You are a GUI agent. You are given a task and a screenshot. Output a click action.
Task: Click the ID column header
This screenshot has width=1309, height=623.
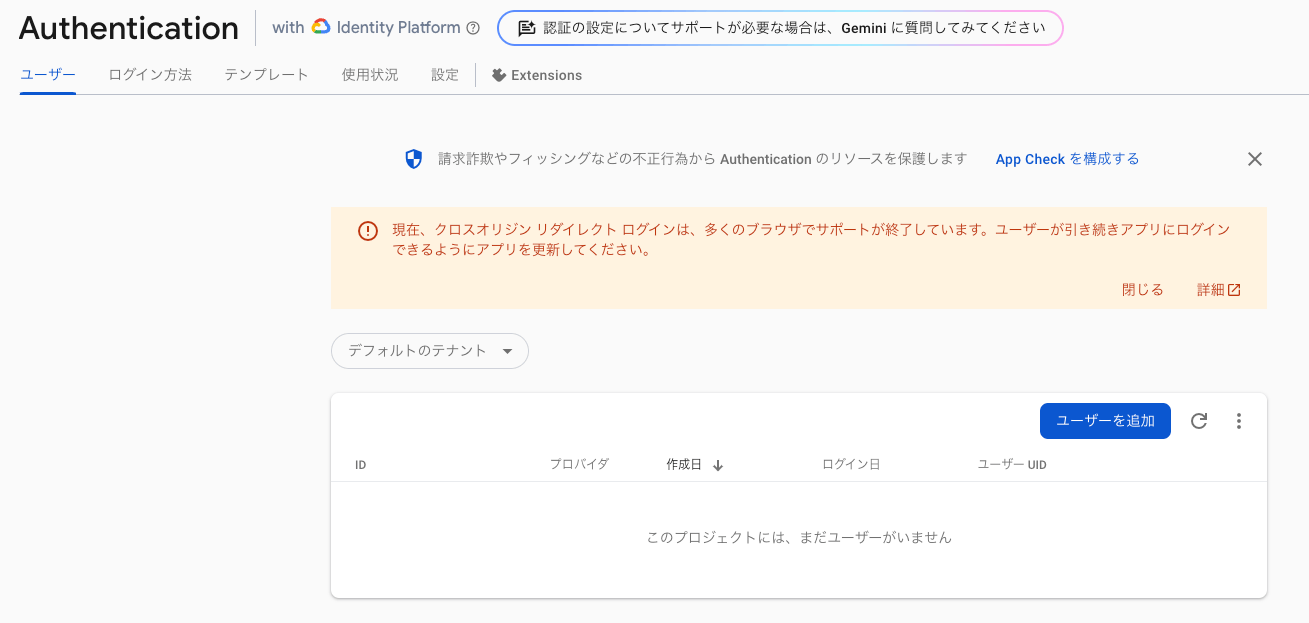point(360,465)
